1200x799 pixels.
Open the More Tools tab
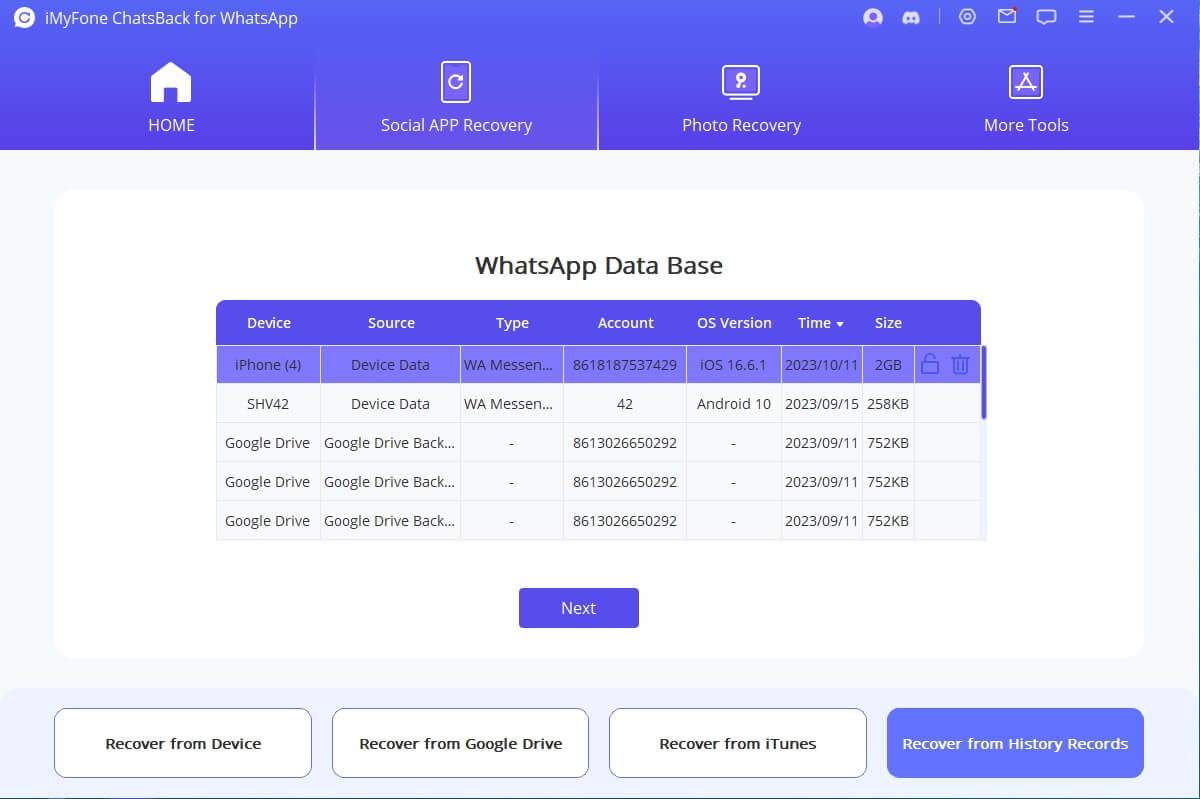(1026, 98)
